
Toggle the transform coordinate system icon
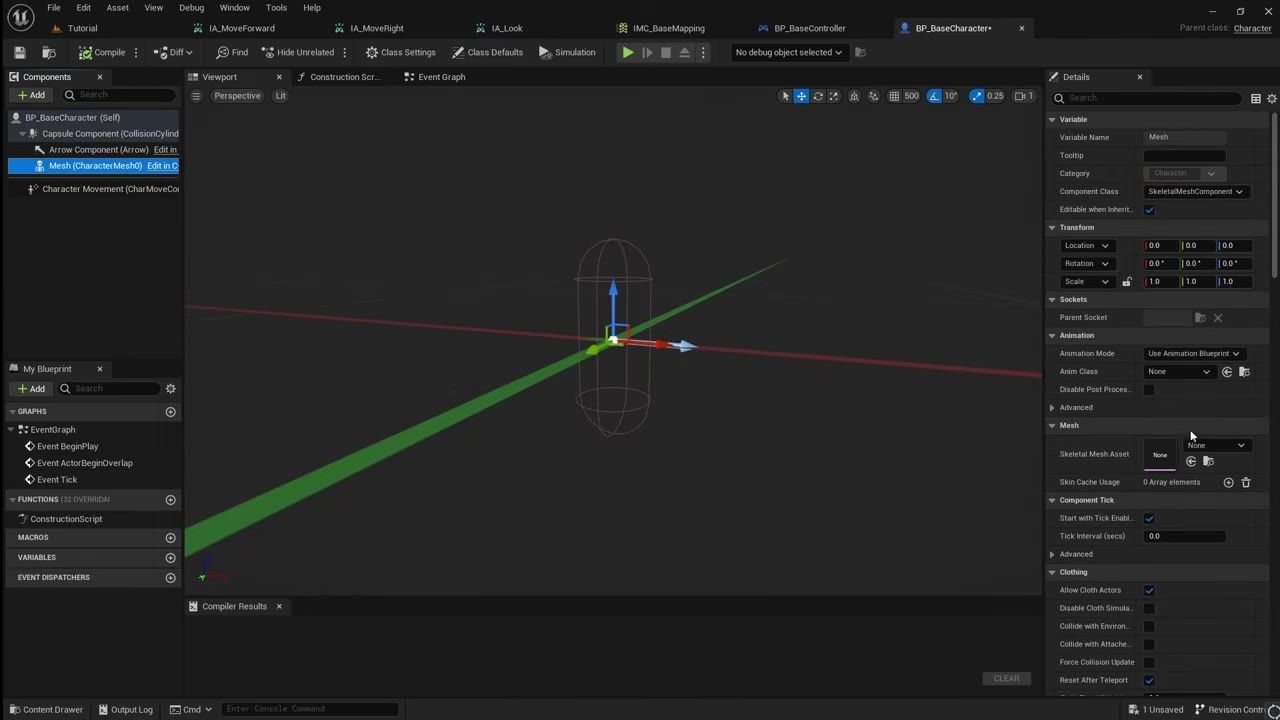click(x=854, y=96)
